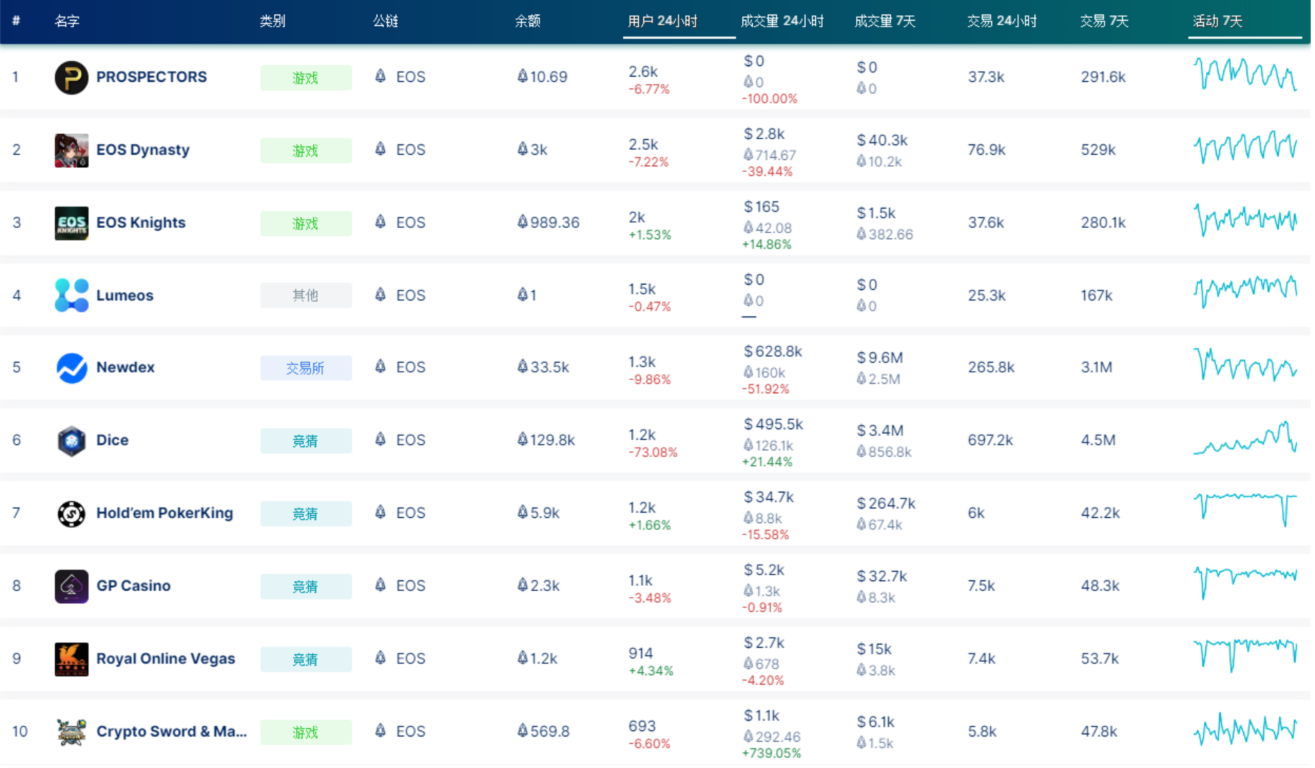
Task: Open the EOS Dynasty dapp link
Action: [x=143, y=150]
